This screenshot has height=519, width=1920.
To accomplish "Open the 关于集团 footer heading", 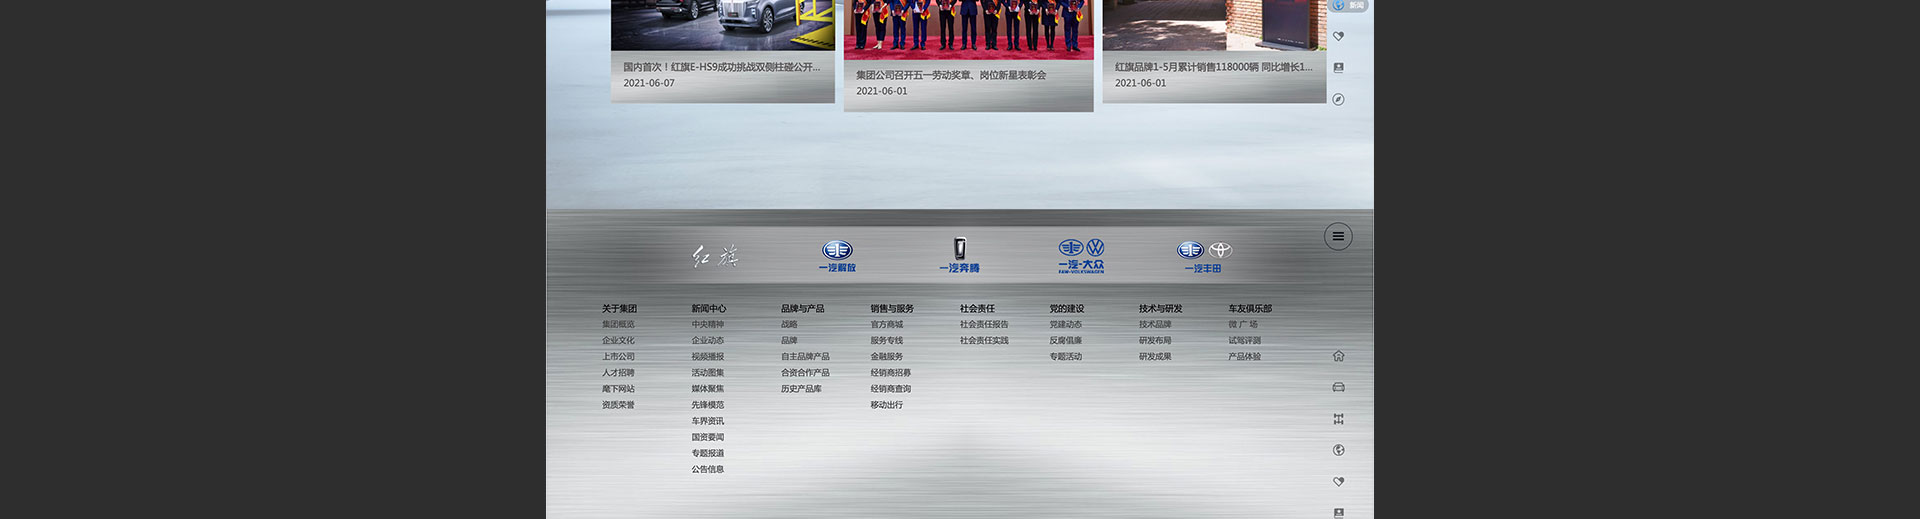I will [619, 309].
